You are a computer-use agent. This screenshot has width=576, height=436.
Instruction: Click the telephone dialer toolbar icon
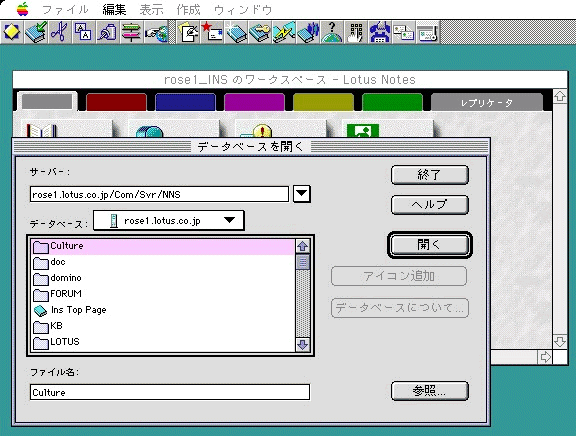point(379,32)
